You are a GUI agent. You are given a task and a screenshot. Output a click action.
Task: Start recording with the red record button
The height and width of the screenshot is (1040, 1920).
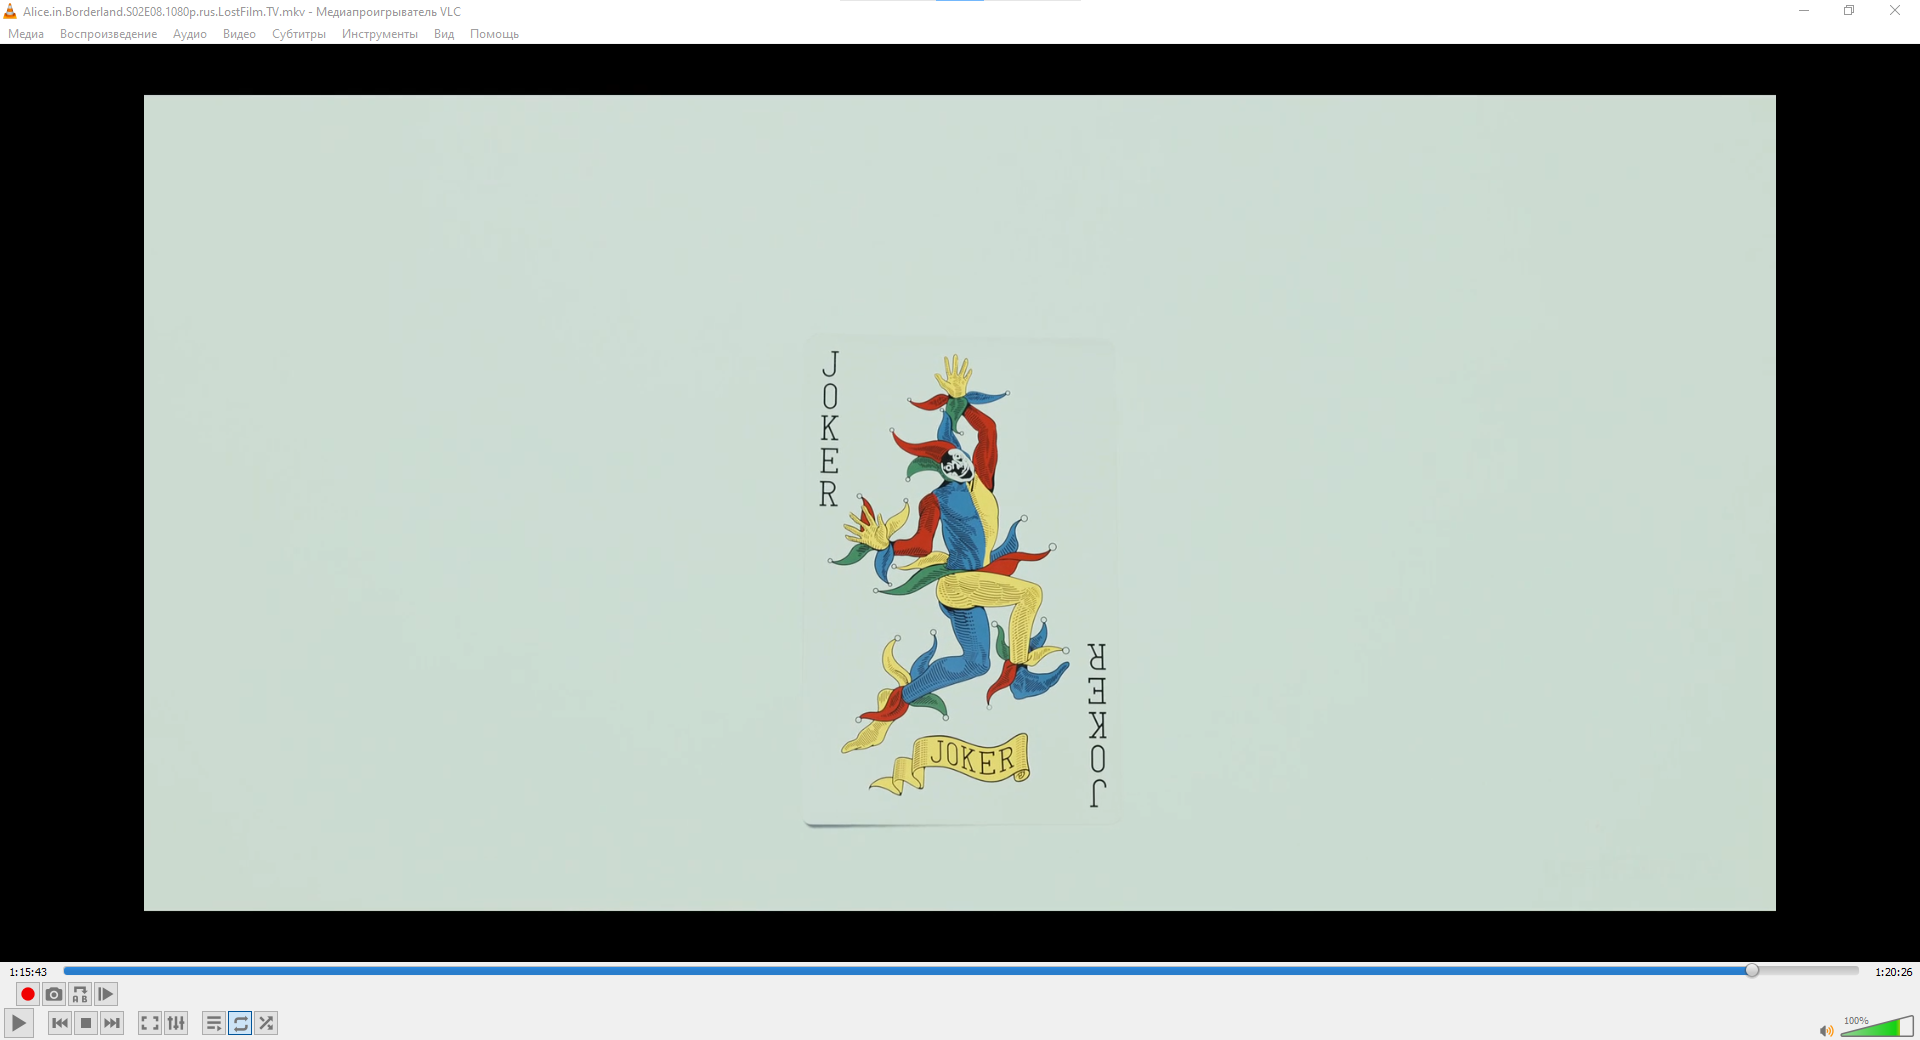[28, 994]
